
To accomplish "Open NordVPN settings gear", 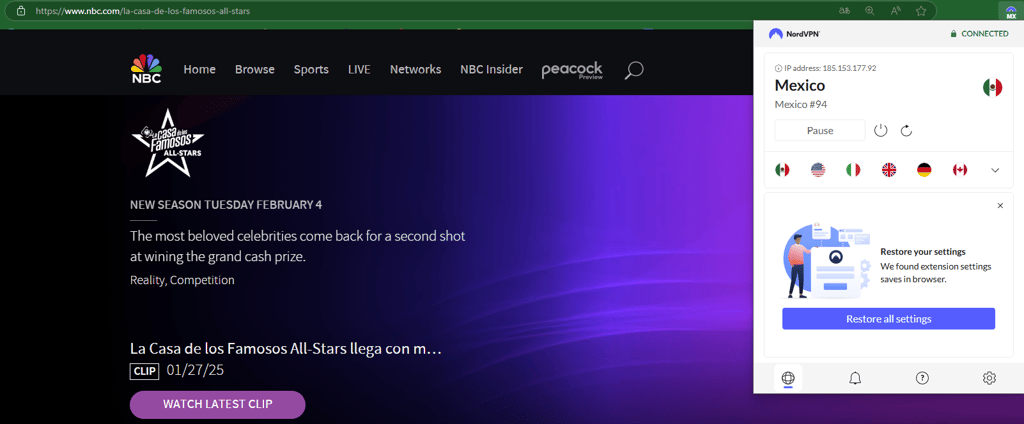I will [989, 378].
